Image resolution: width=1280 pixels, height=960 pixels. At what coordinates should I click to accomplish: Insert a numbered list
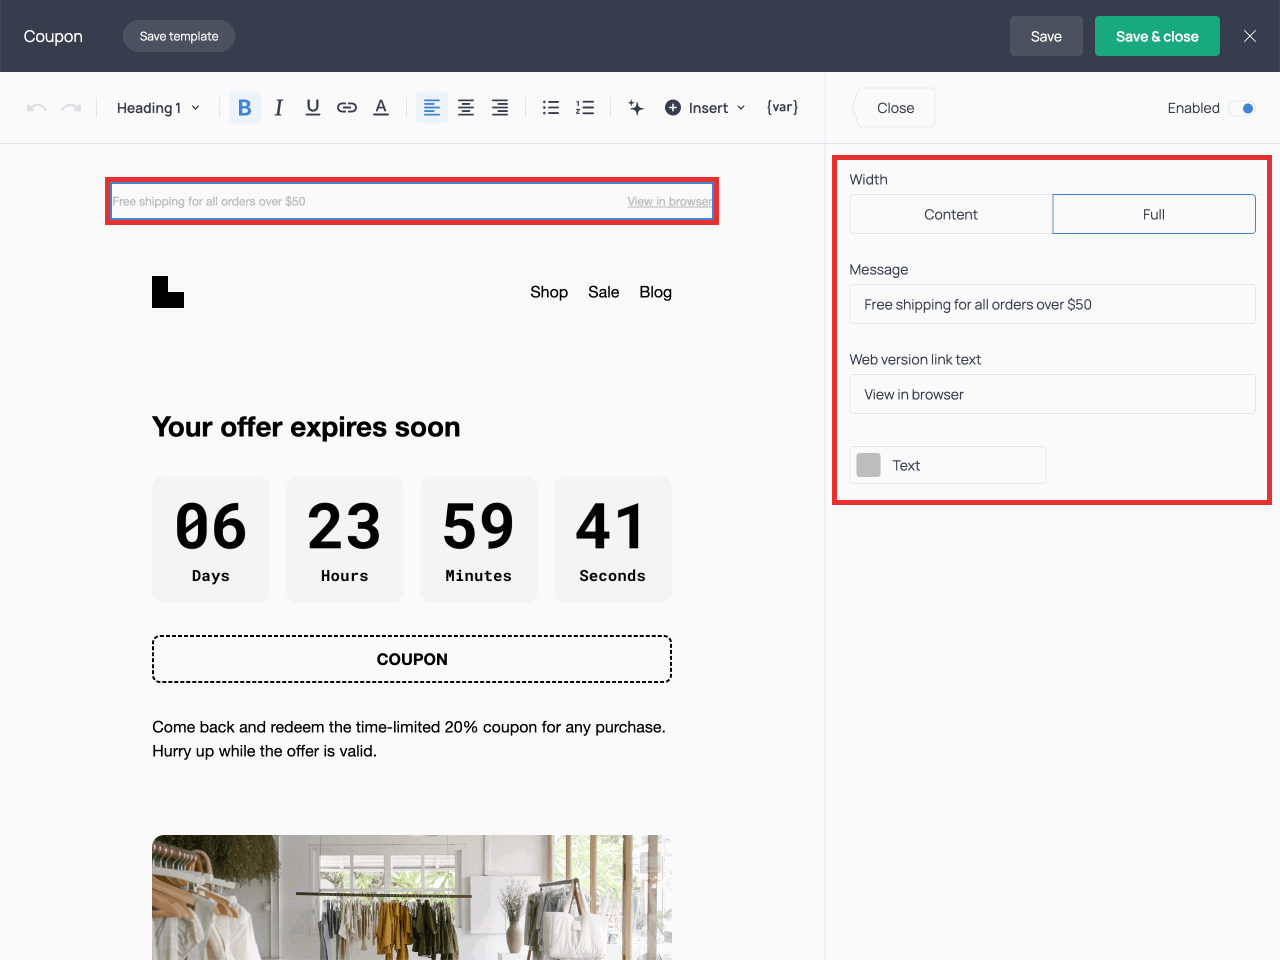585,108
